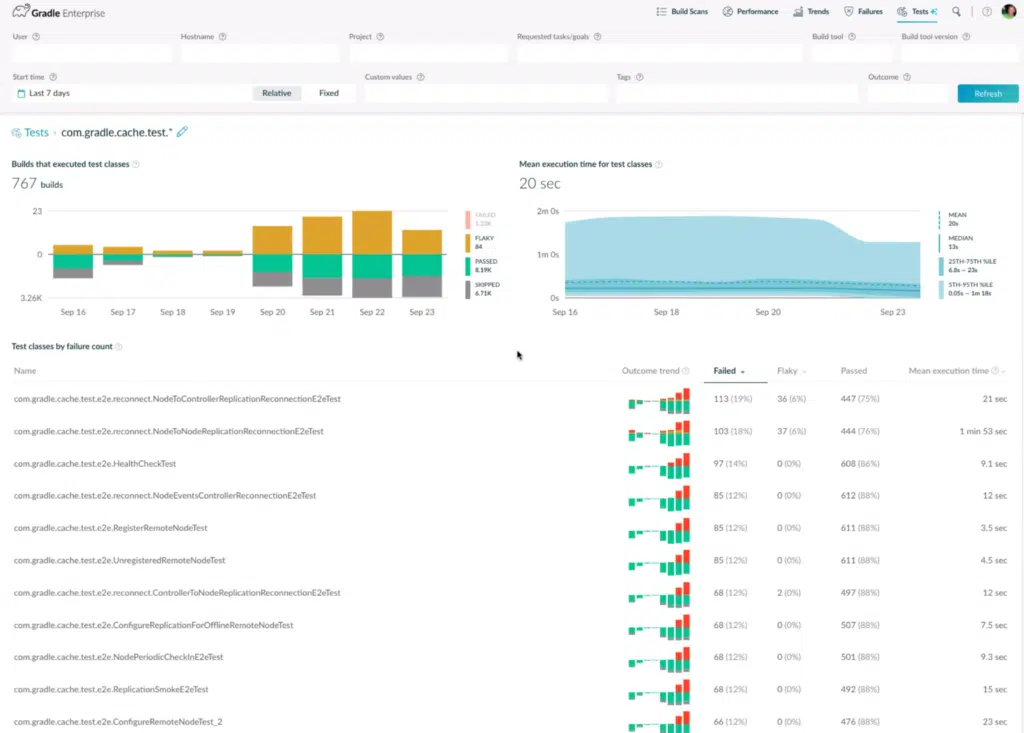Switch start time mode to Fixed

click(x=329, y=93)
